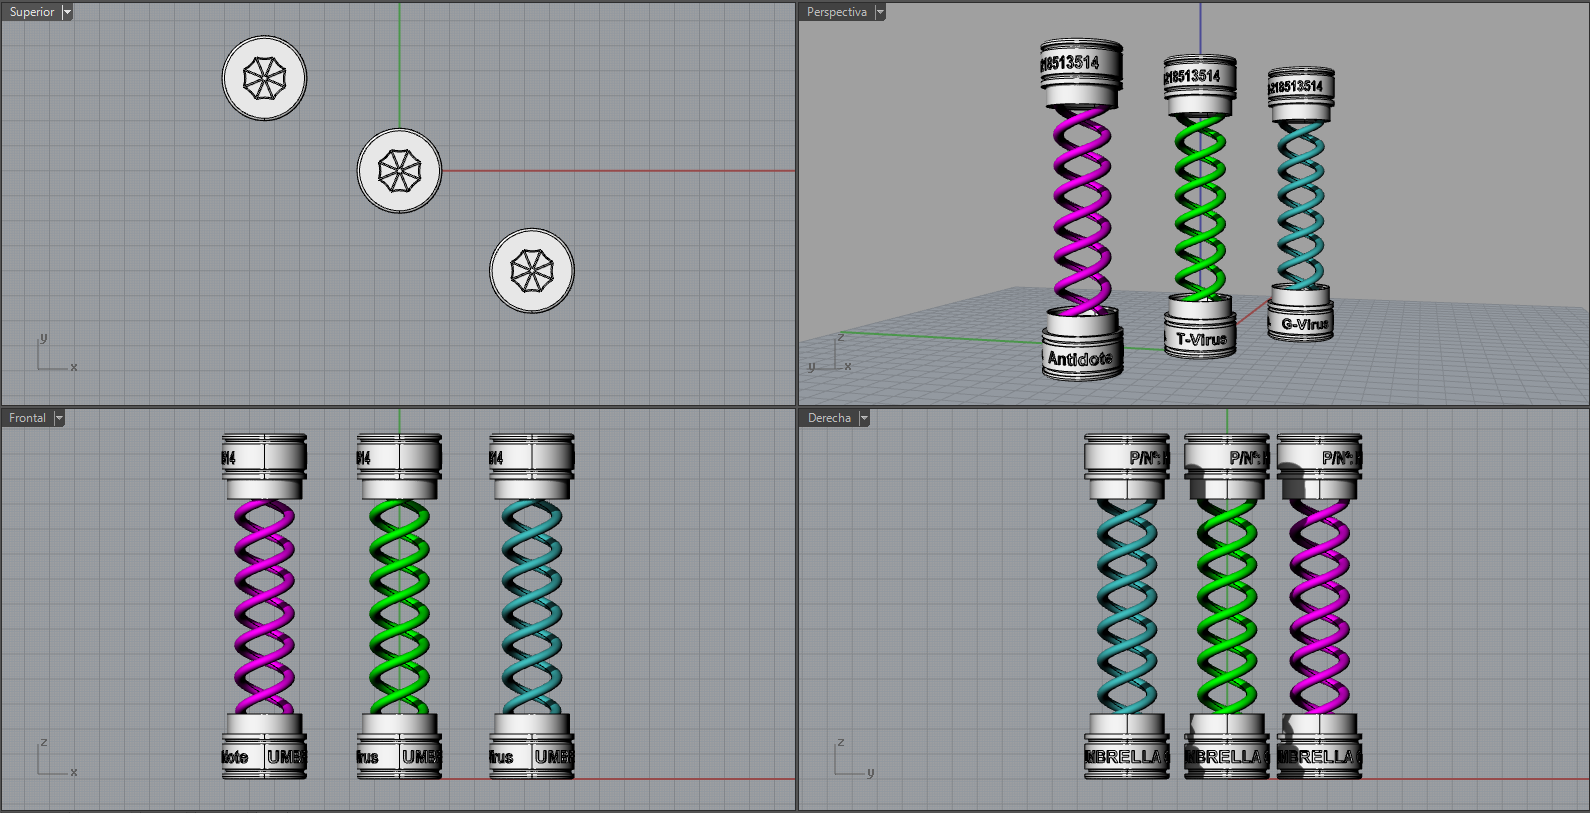This screenshot has width=1590, height=813.
Task: Select the teal helix in Derecha view
Action: [x=1127, y=607]
